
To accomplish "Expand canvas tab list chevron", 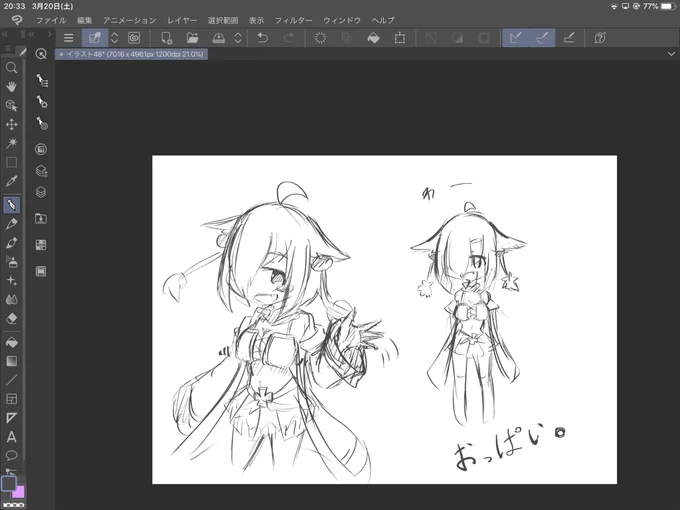I will 671,54.
